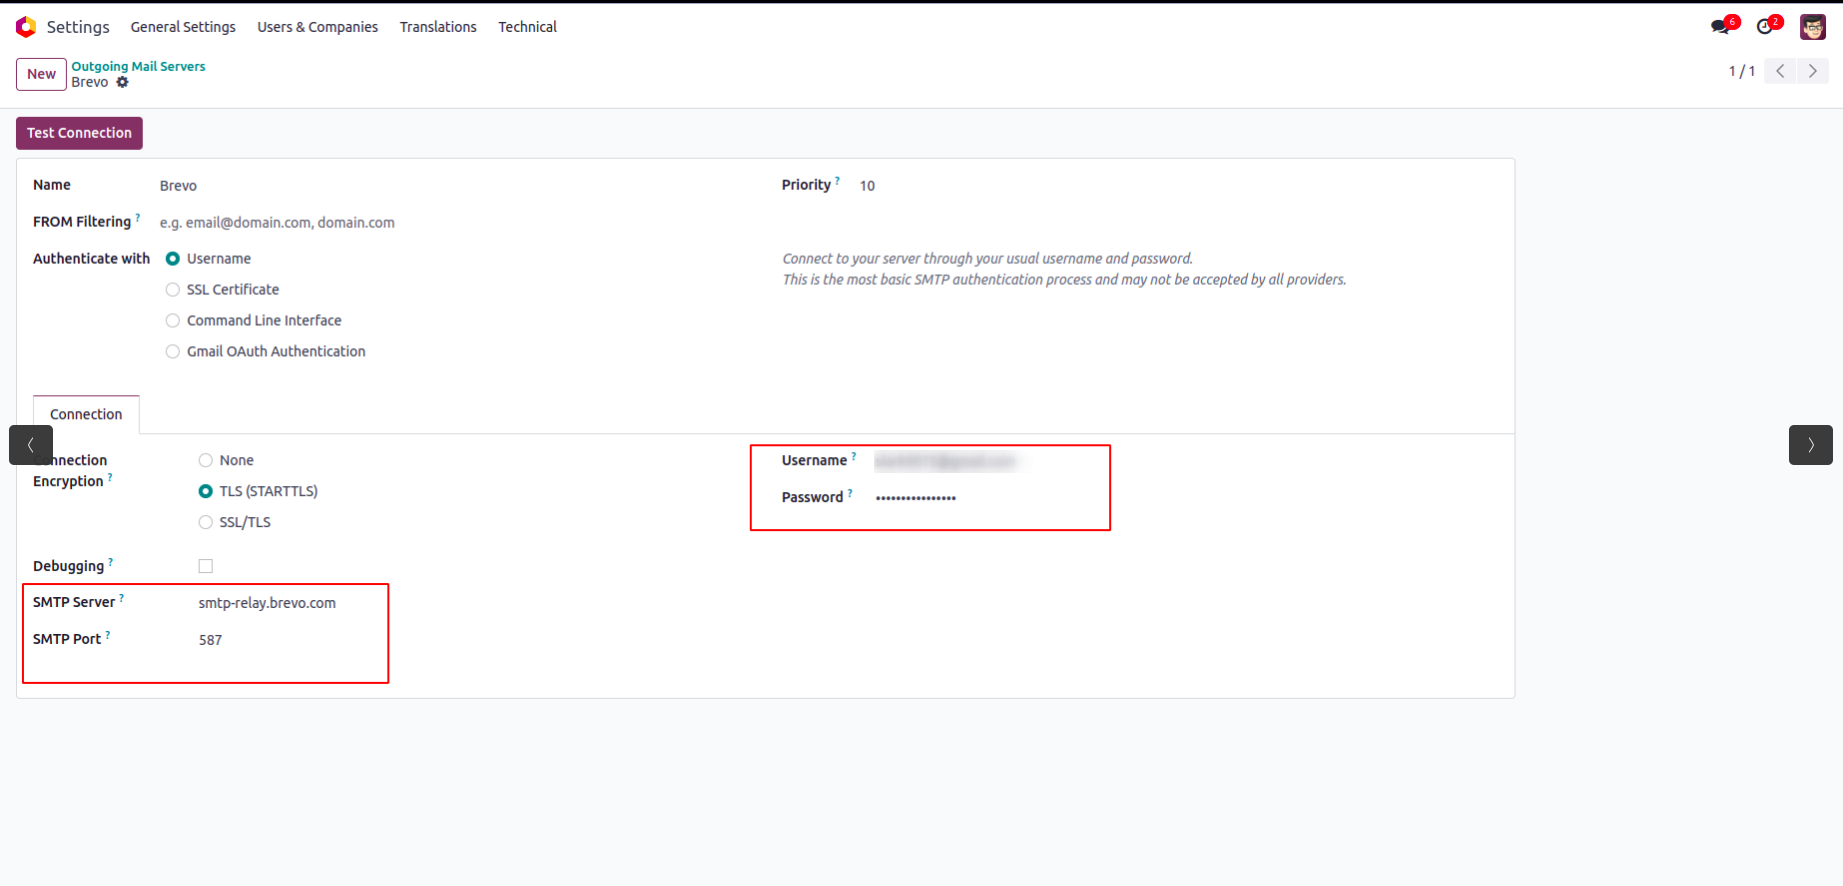1843x886 pixels.
Task: Click the 'Debugging' field label
Action: coord(68,566)
